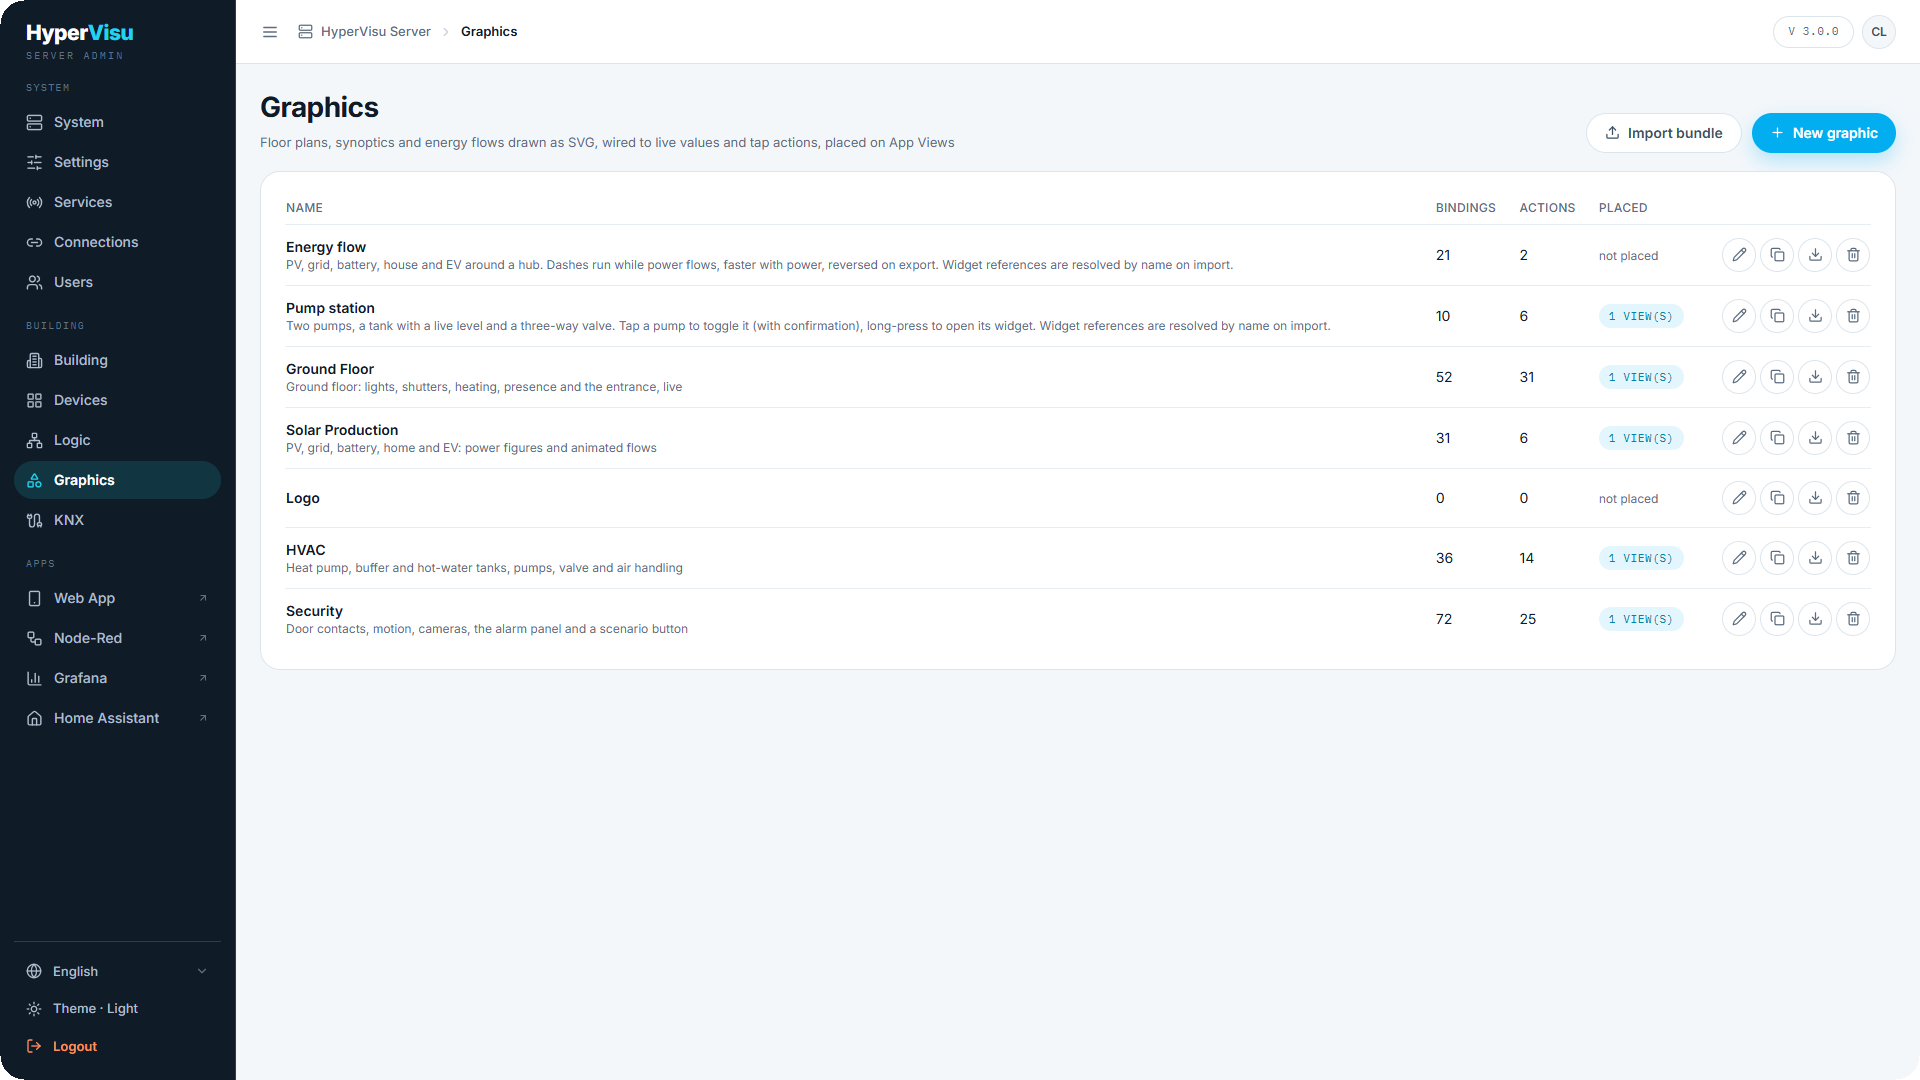Go to Settings in sidebar
Image resolution: width=1920 pixels, height=1080 pixels.
pos(118,162)
